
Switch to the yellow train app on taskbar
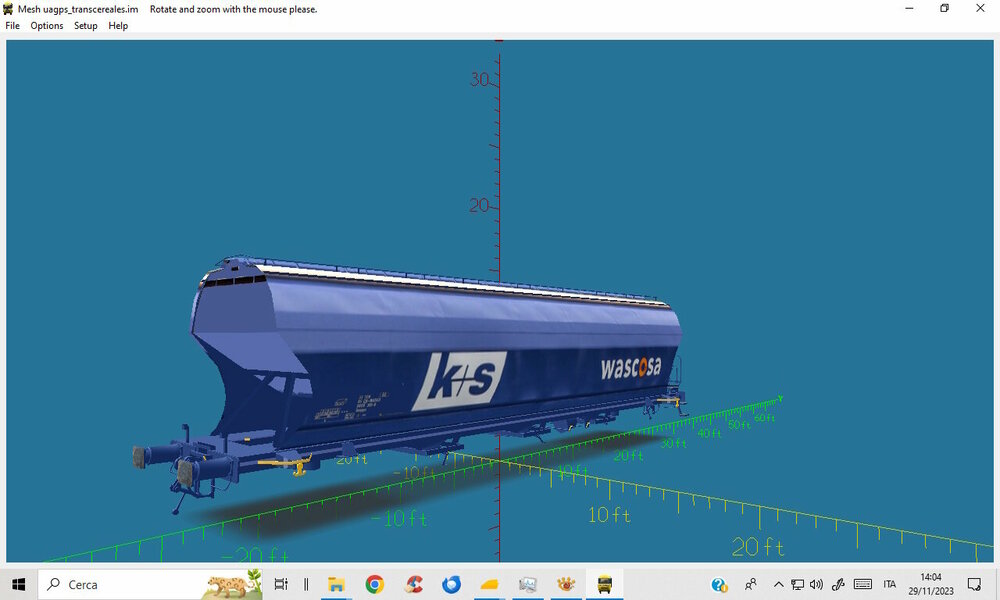(x=605, y=584)
